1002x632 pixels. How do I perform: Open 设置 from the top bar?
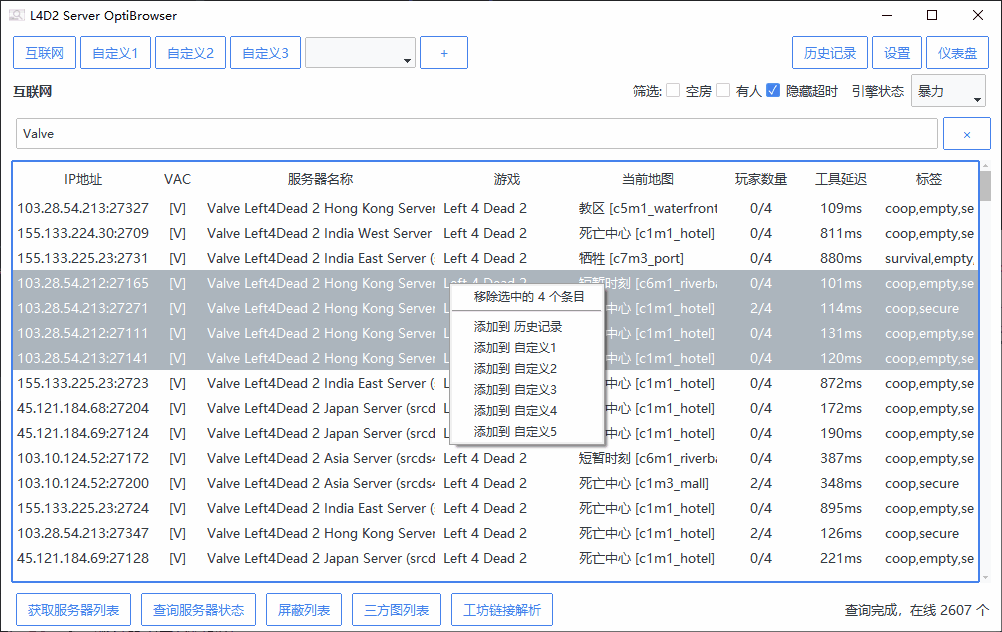(x=897, y=53)
